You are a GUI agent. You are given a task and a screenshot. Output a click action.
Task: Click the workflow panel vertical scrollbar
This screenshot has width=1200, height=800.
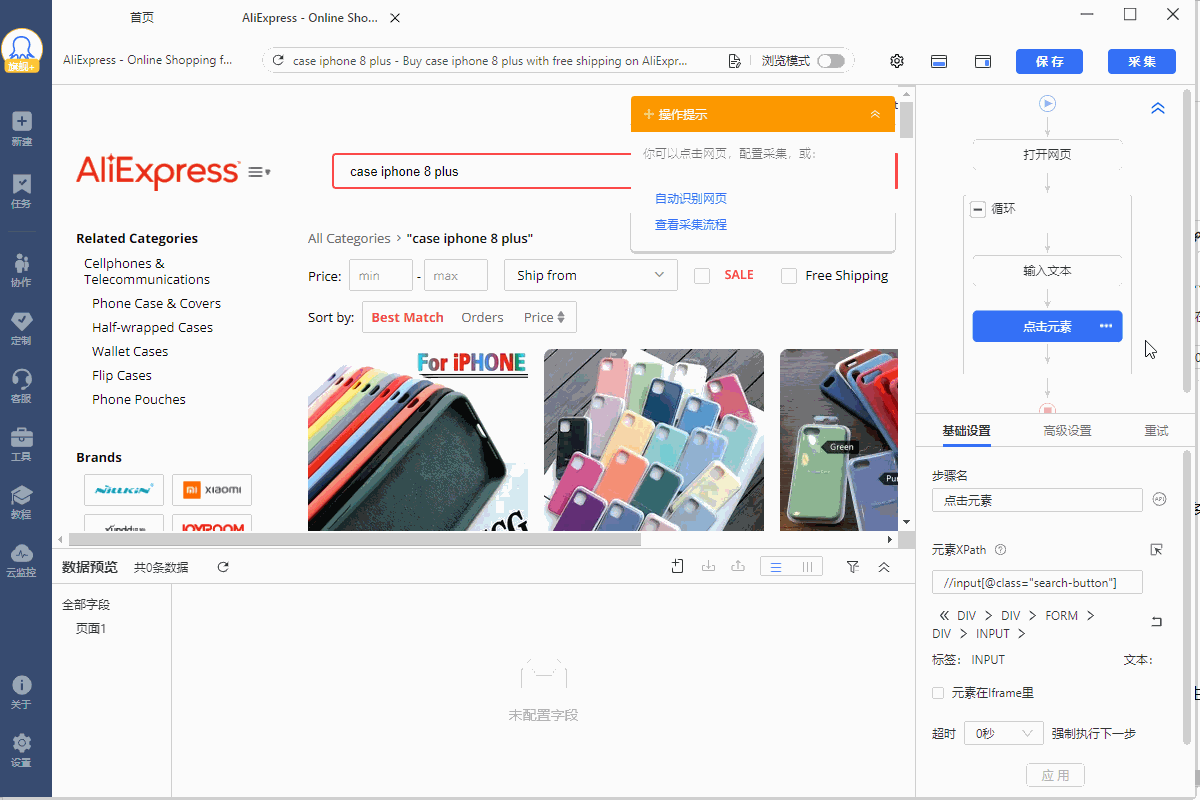[x=1187, y=240]
